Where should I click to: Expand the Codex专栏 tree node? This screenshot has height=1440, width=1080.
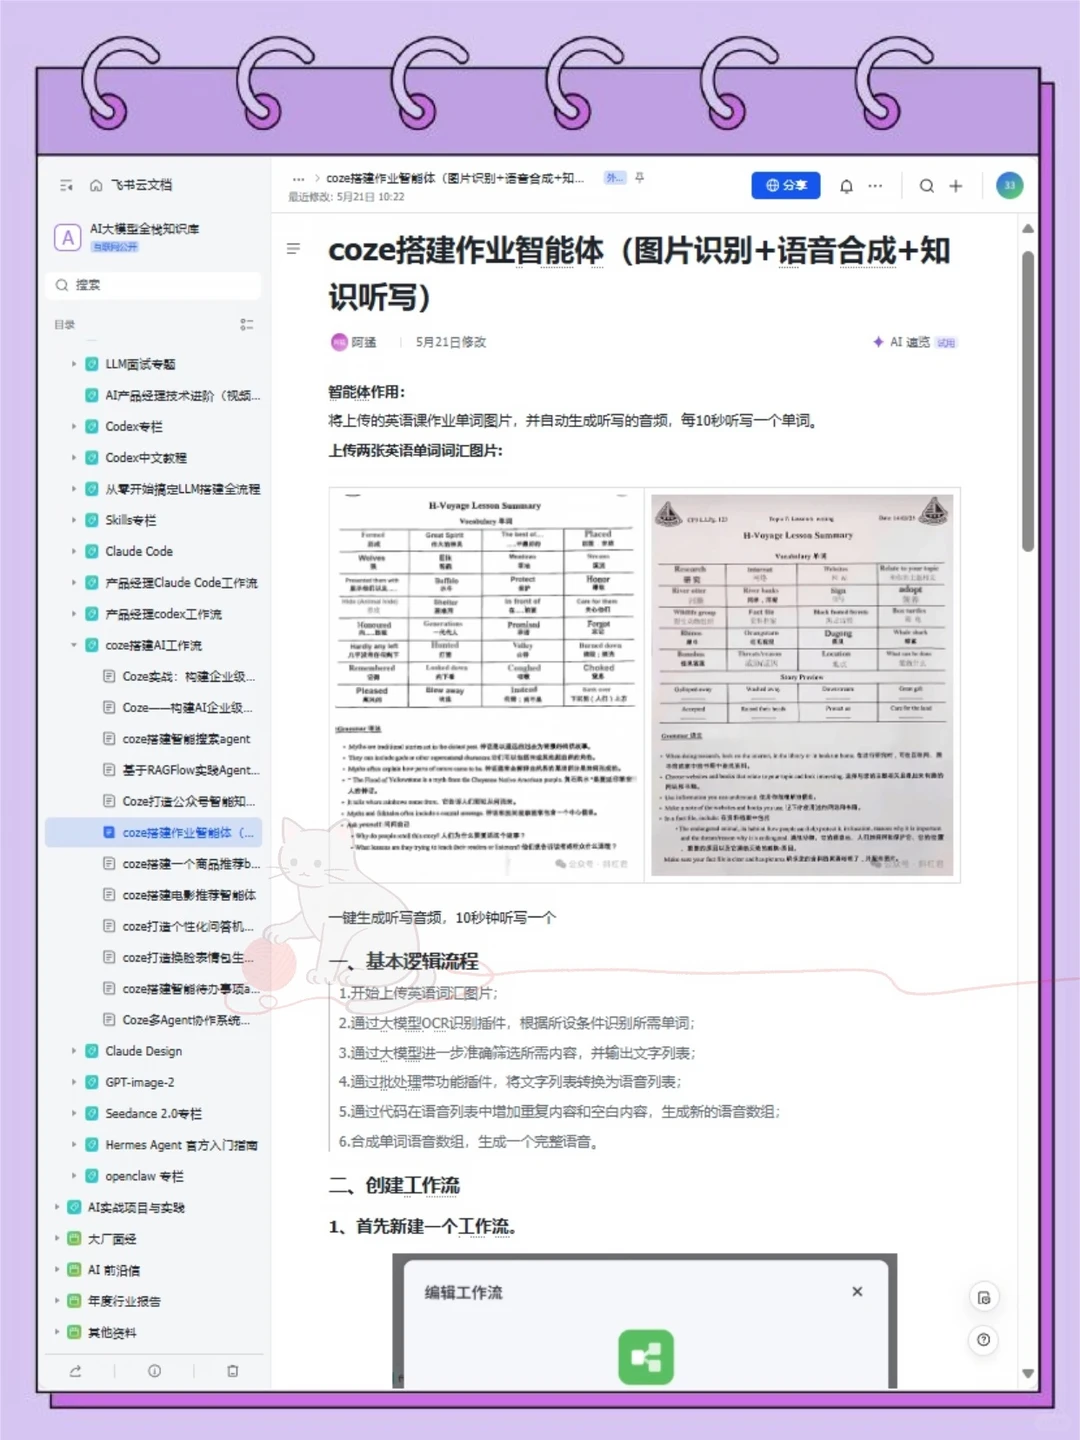point(74,426)
